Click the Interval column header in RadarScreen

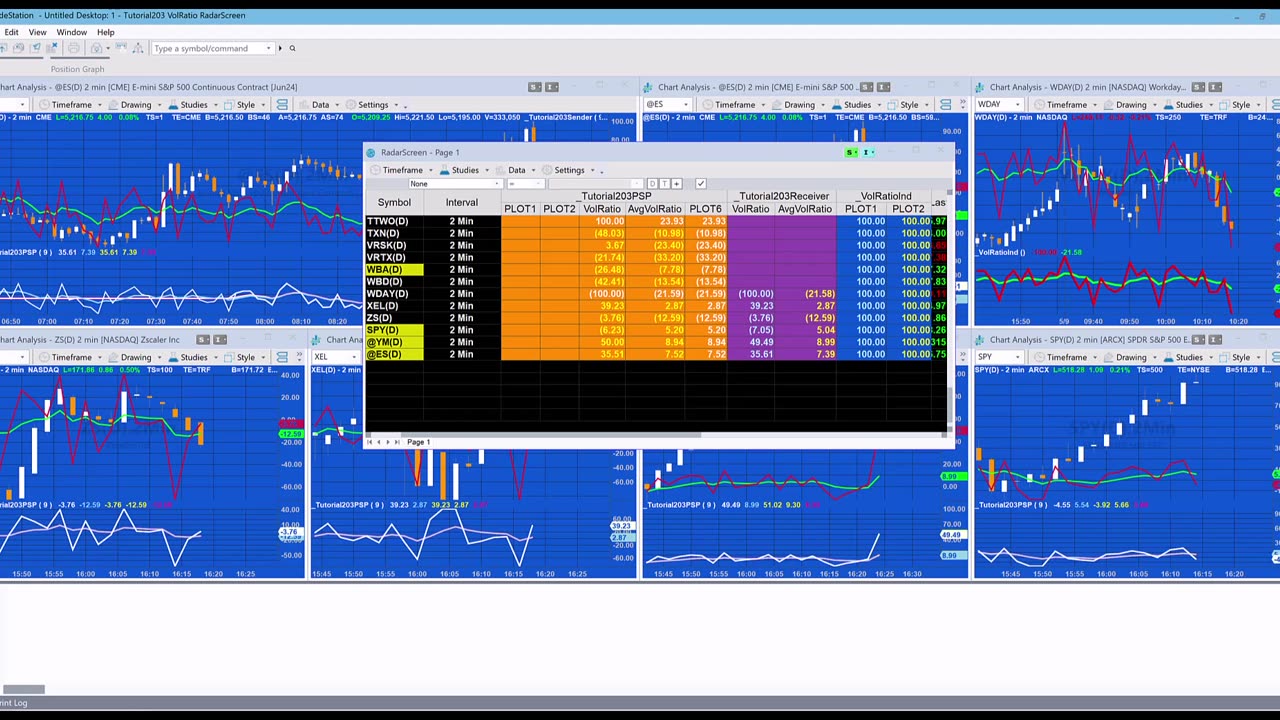pos(461,202)
